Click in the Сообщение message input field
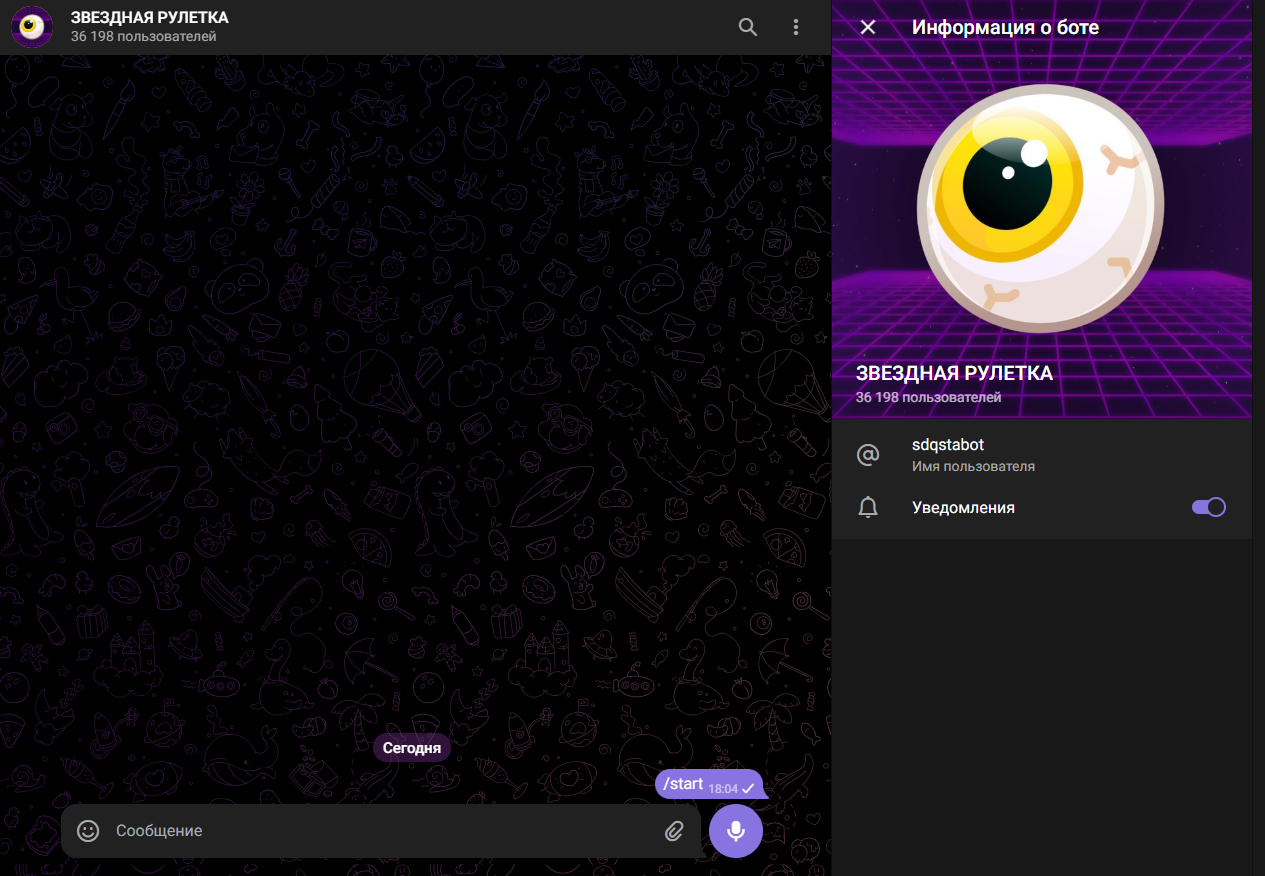1265x876 pixels. pos(380,831)
